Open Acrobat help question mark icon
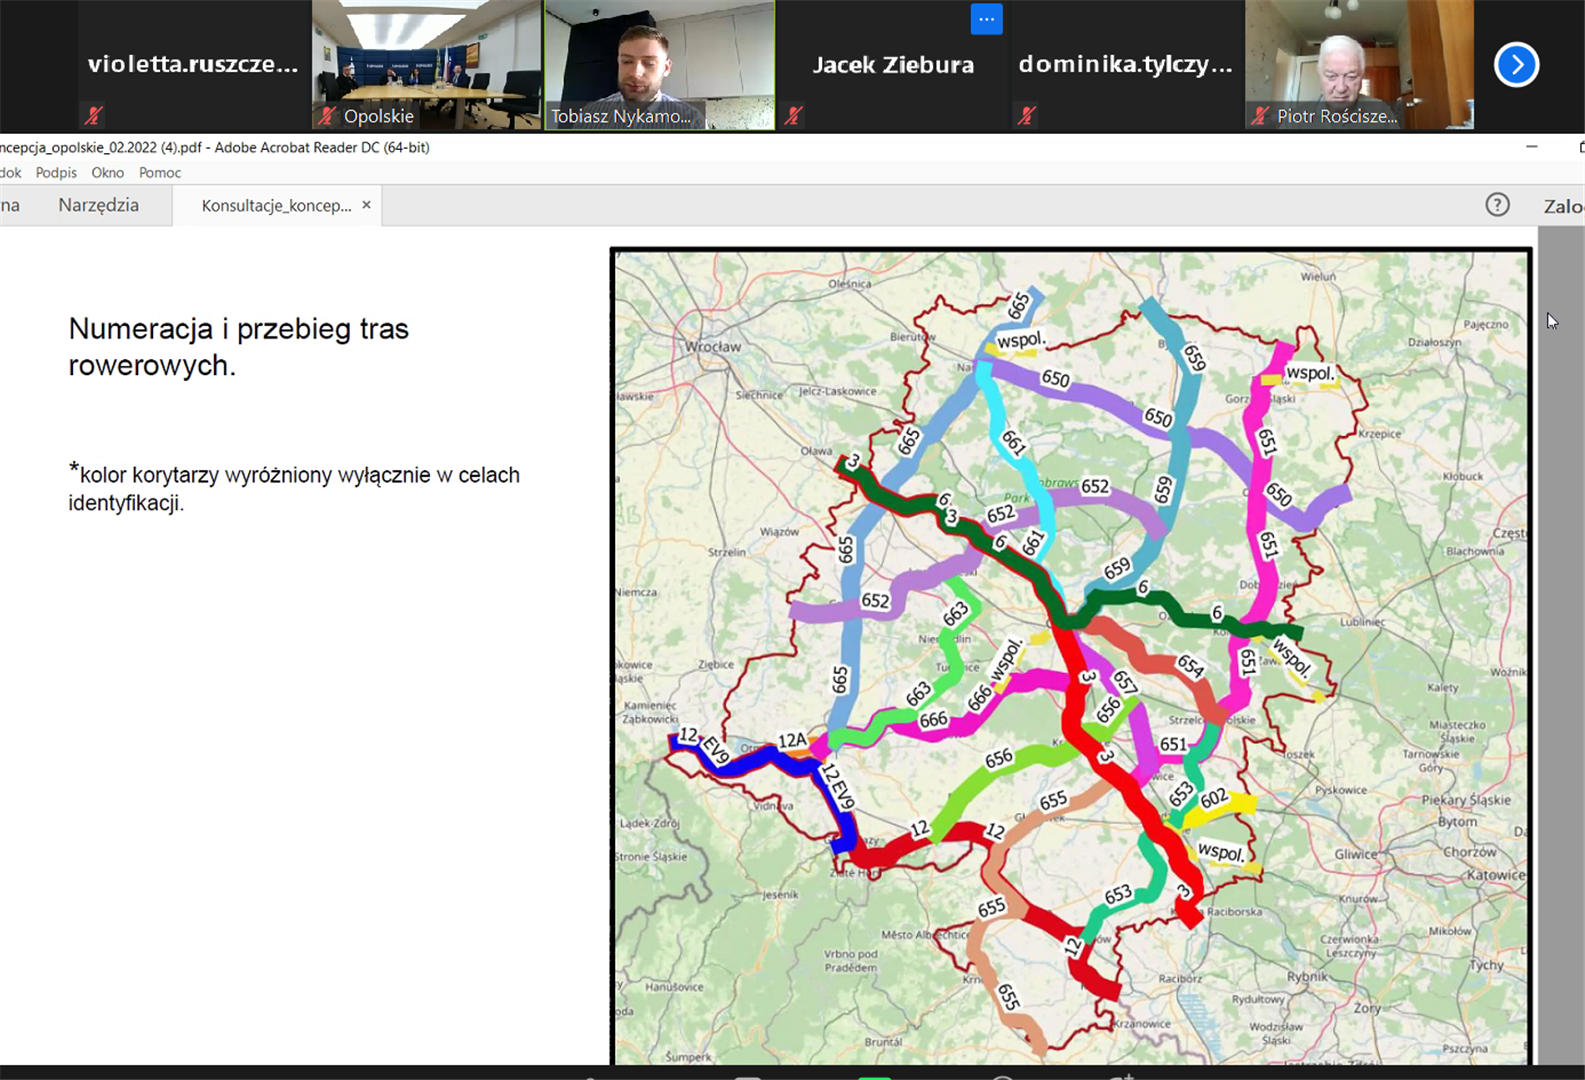Screen dimensions: 1585x1080 tap(1497, 205)
